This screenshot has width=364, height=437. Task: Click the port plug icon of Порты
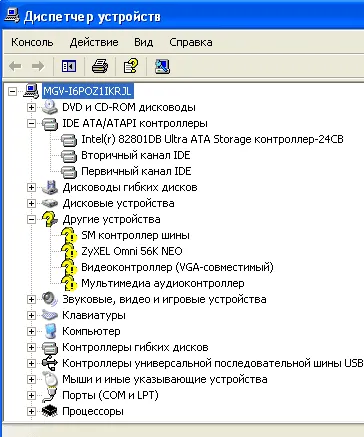coord(50,396)
